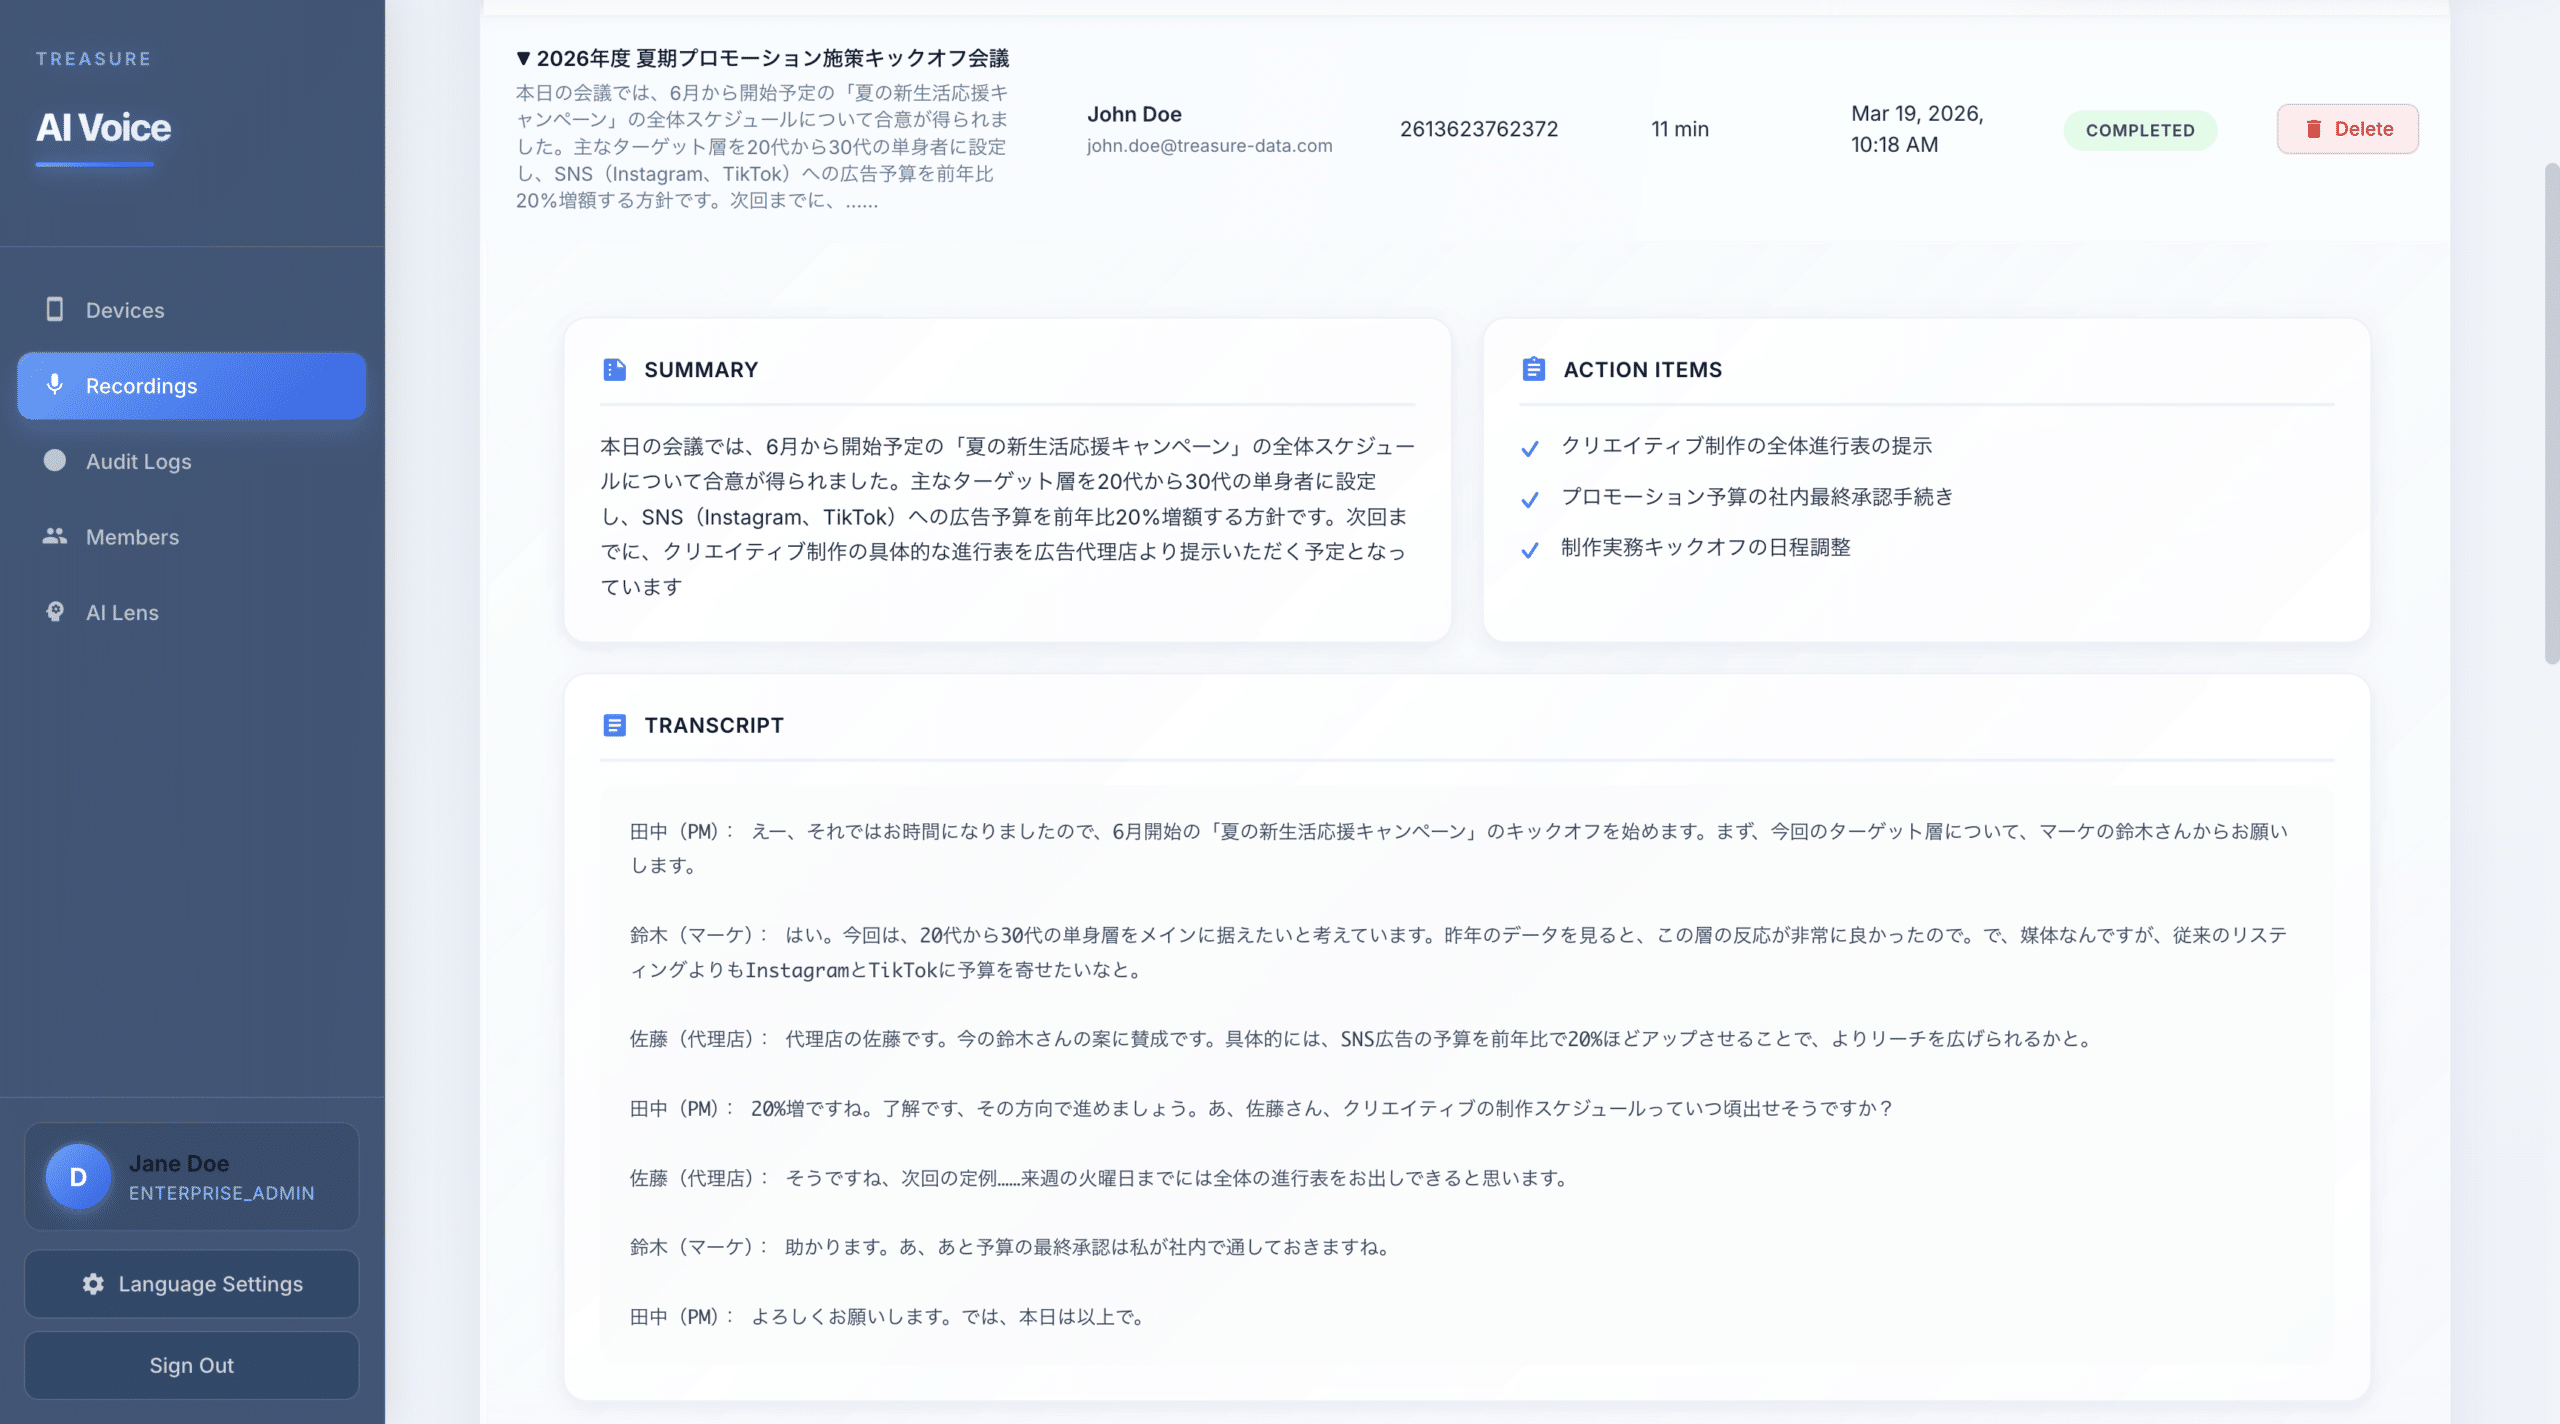The width and height of the screenshot is (2560, 1424).
Task: Click transcript line 佐藤（代理店）： 代理店の佐藤です
Action: [x=1363, y=1039]
